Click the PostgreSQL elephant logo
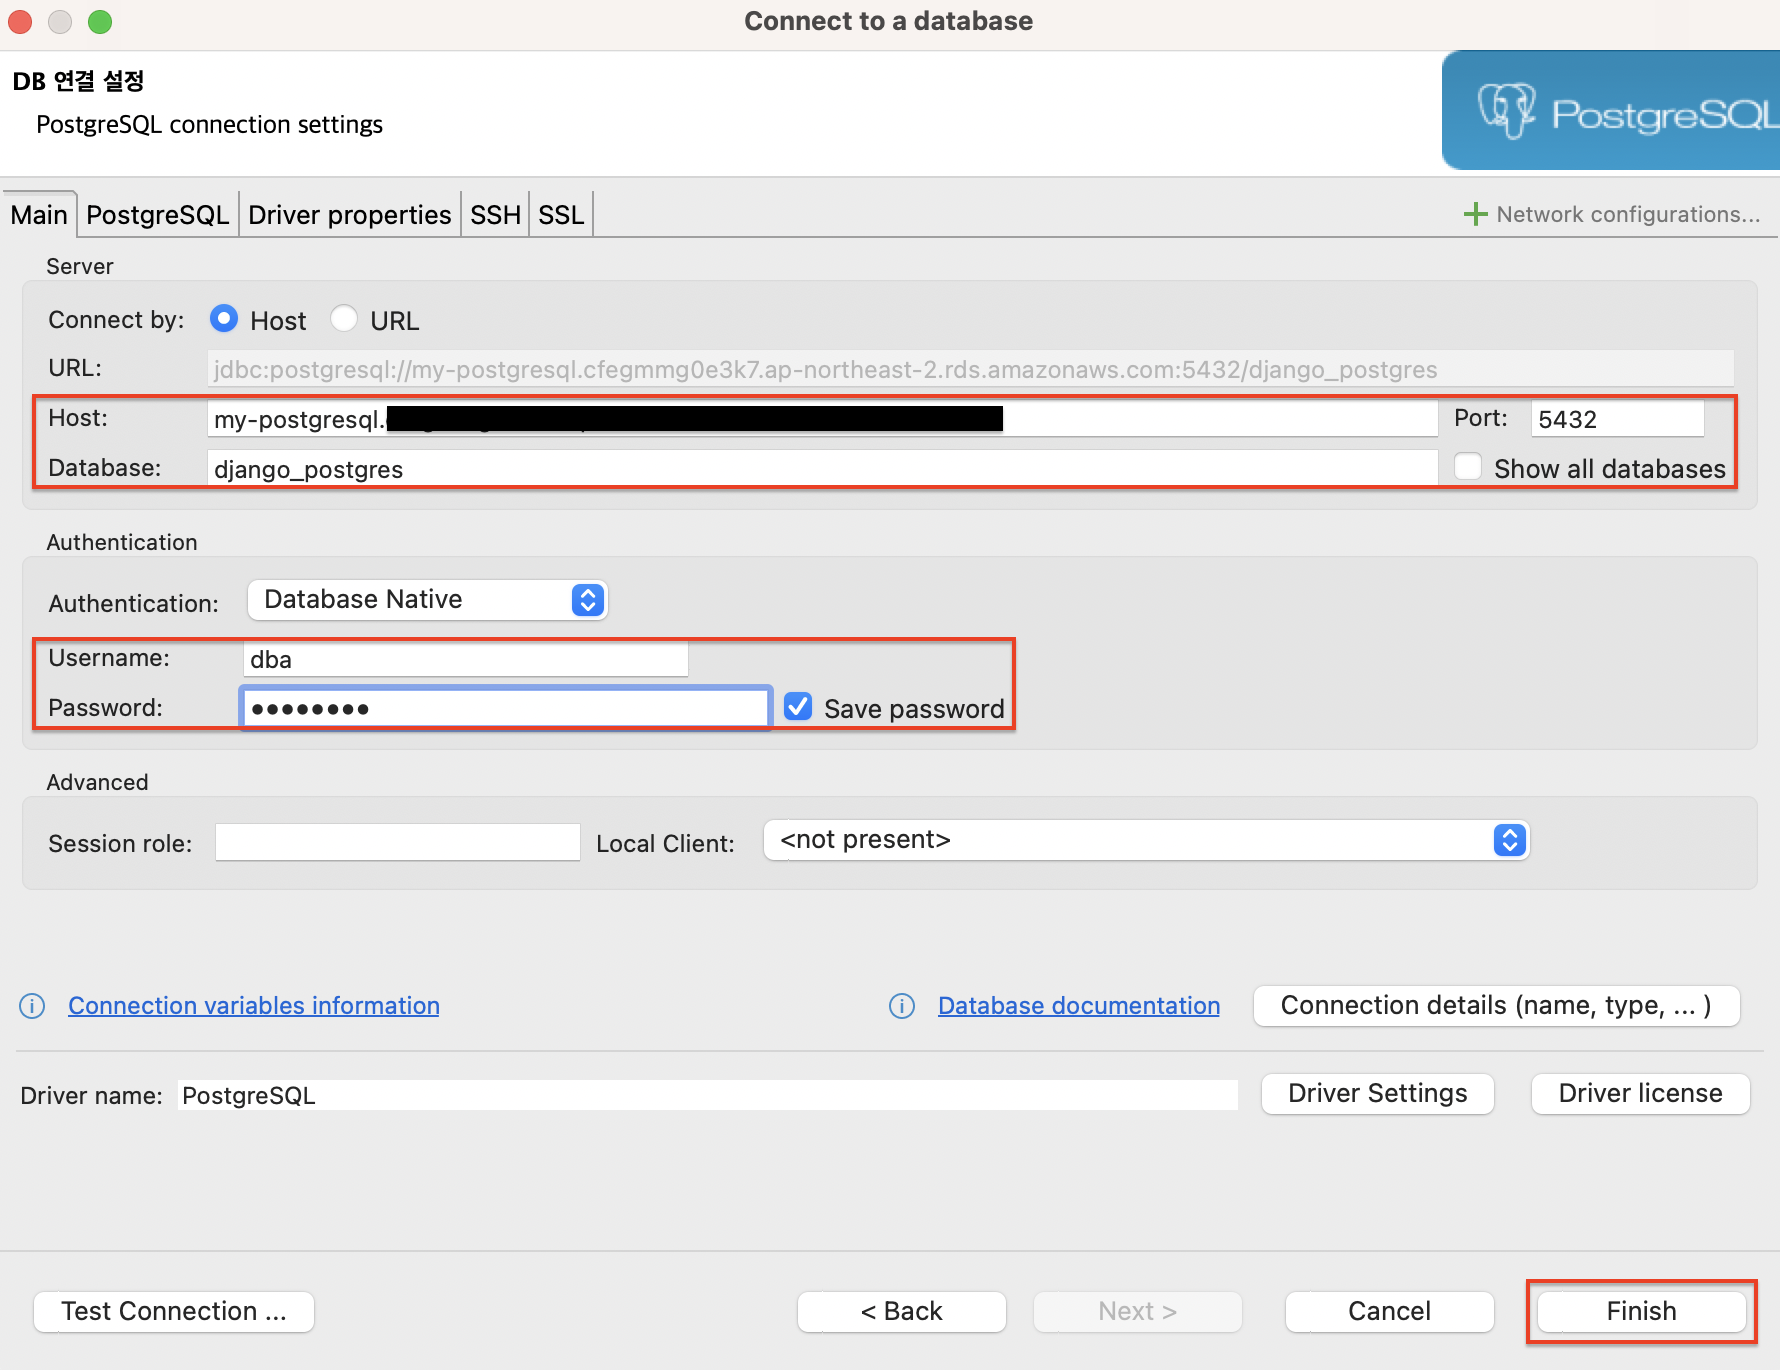This screenshot has height=1370, width=1780. click(1507, 110)
